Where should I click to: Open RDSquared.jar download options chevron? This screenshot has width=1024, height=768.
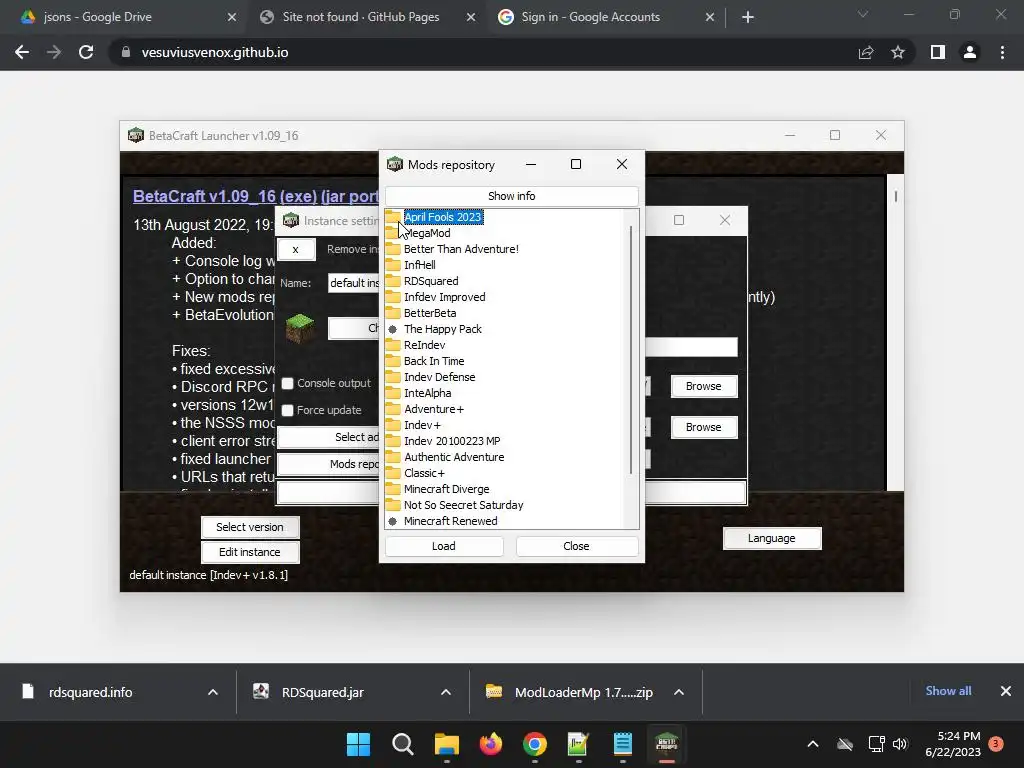[446, 692]
